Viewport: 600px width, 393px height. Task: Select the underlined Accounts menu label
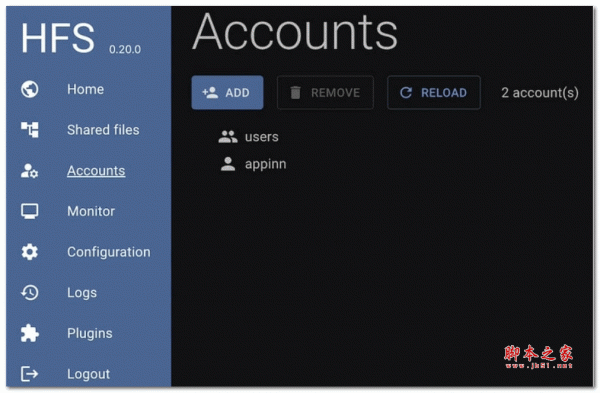click(x=96, y=171)
